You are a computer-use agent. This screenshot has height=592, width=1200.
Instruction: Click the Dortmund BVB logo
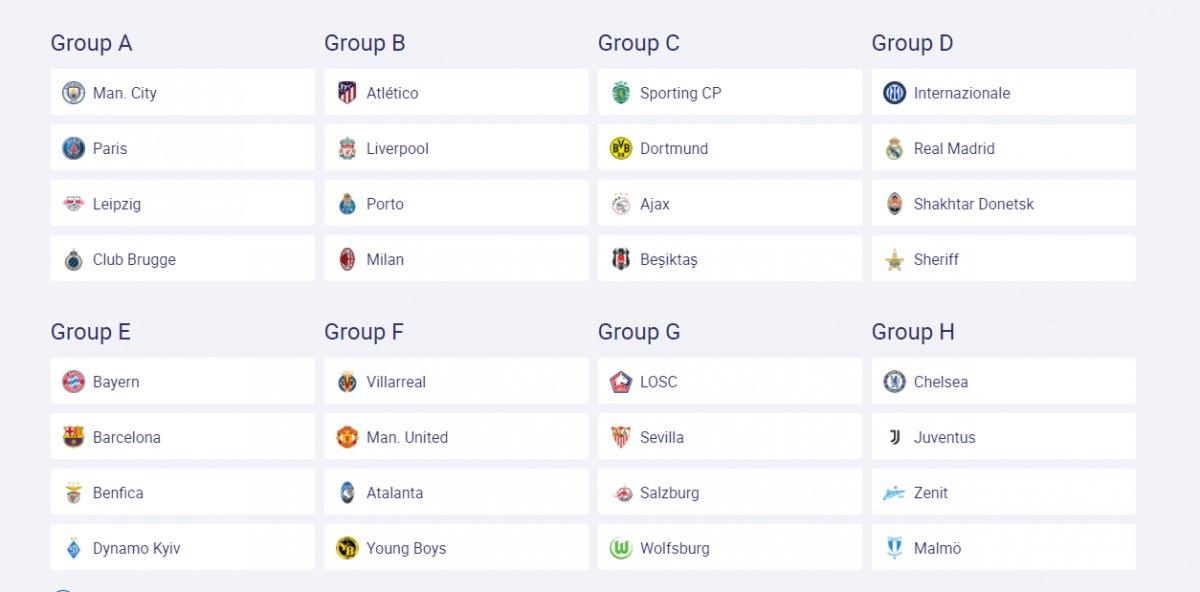pyautogui.click(x=621, y=149)
